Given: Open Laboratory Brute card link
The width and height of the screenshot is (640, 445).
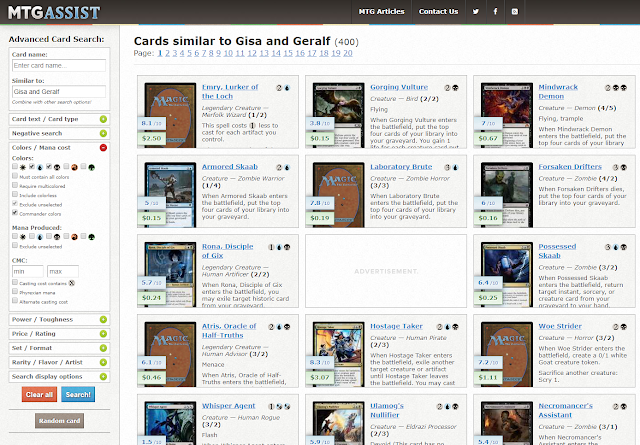Looking at the screenshot, I should coord(401,167).
